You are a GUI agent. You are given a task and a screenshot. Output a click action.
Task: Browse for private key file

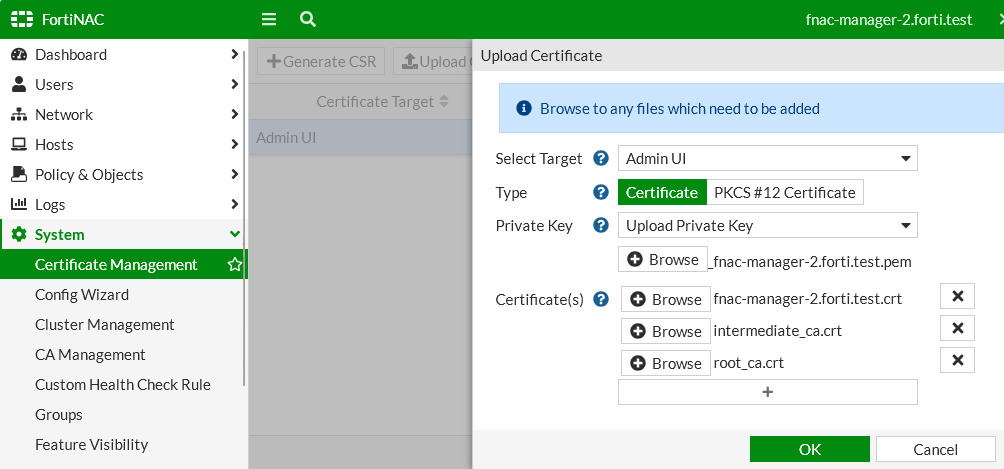663,259
